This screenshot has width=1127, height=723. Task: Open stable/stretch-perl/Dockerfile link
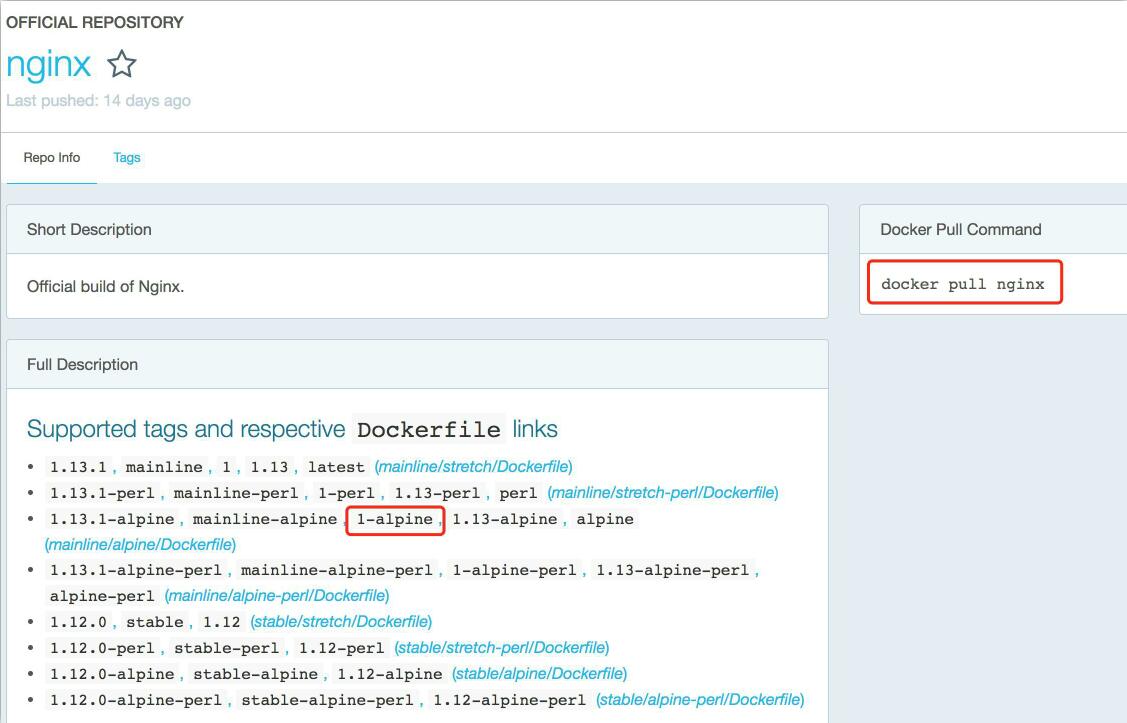pyautogui.click(x=502, y=648)
